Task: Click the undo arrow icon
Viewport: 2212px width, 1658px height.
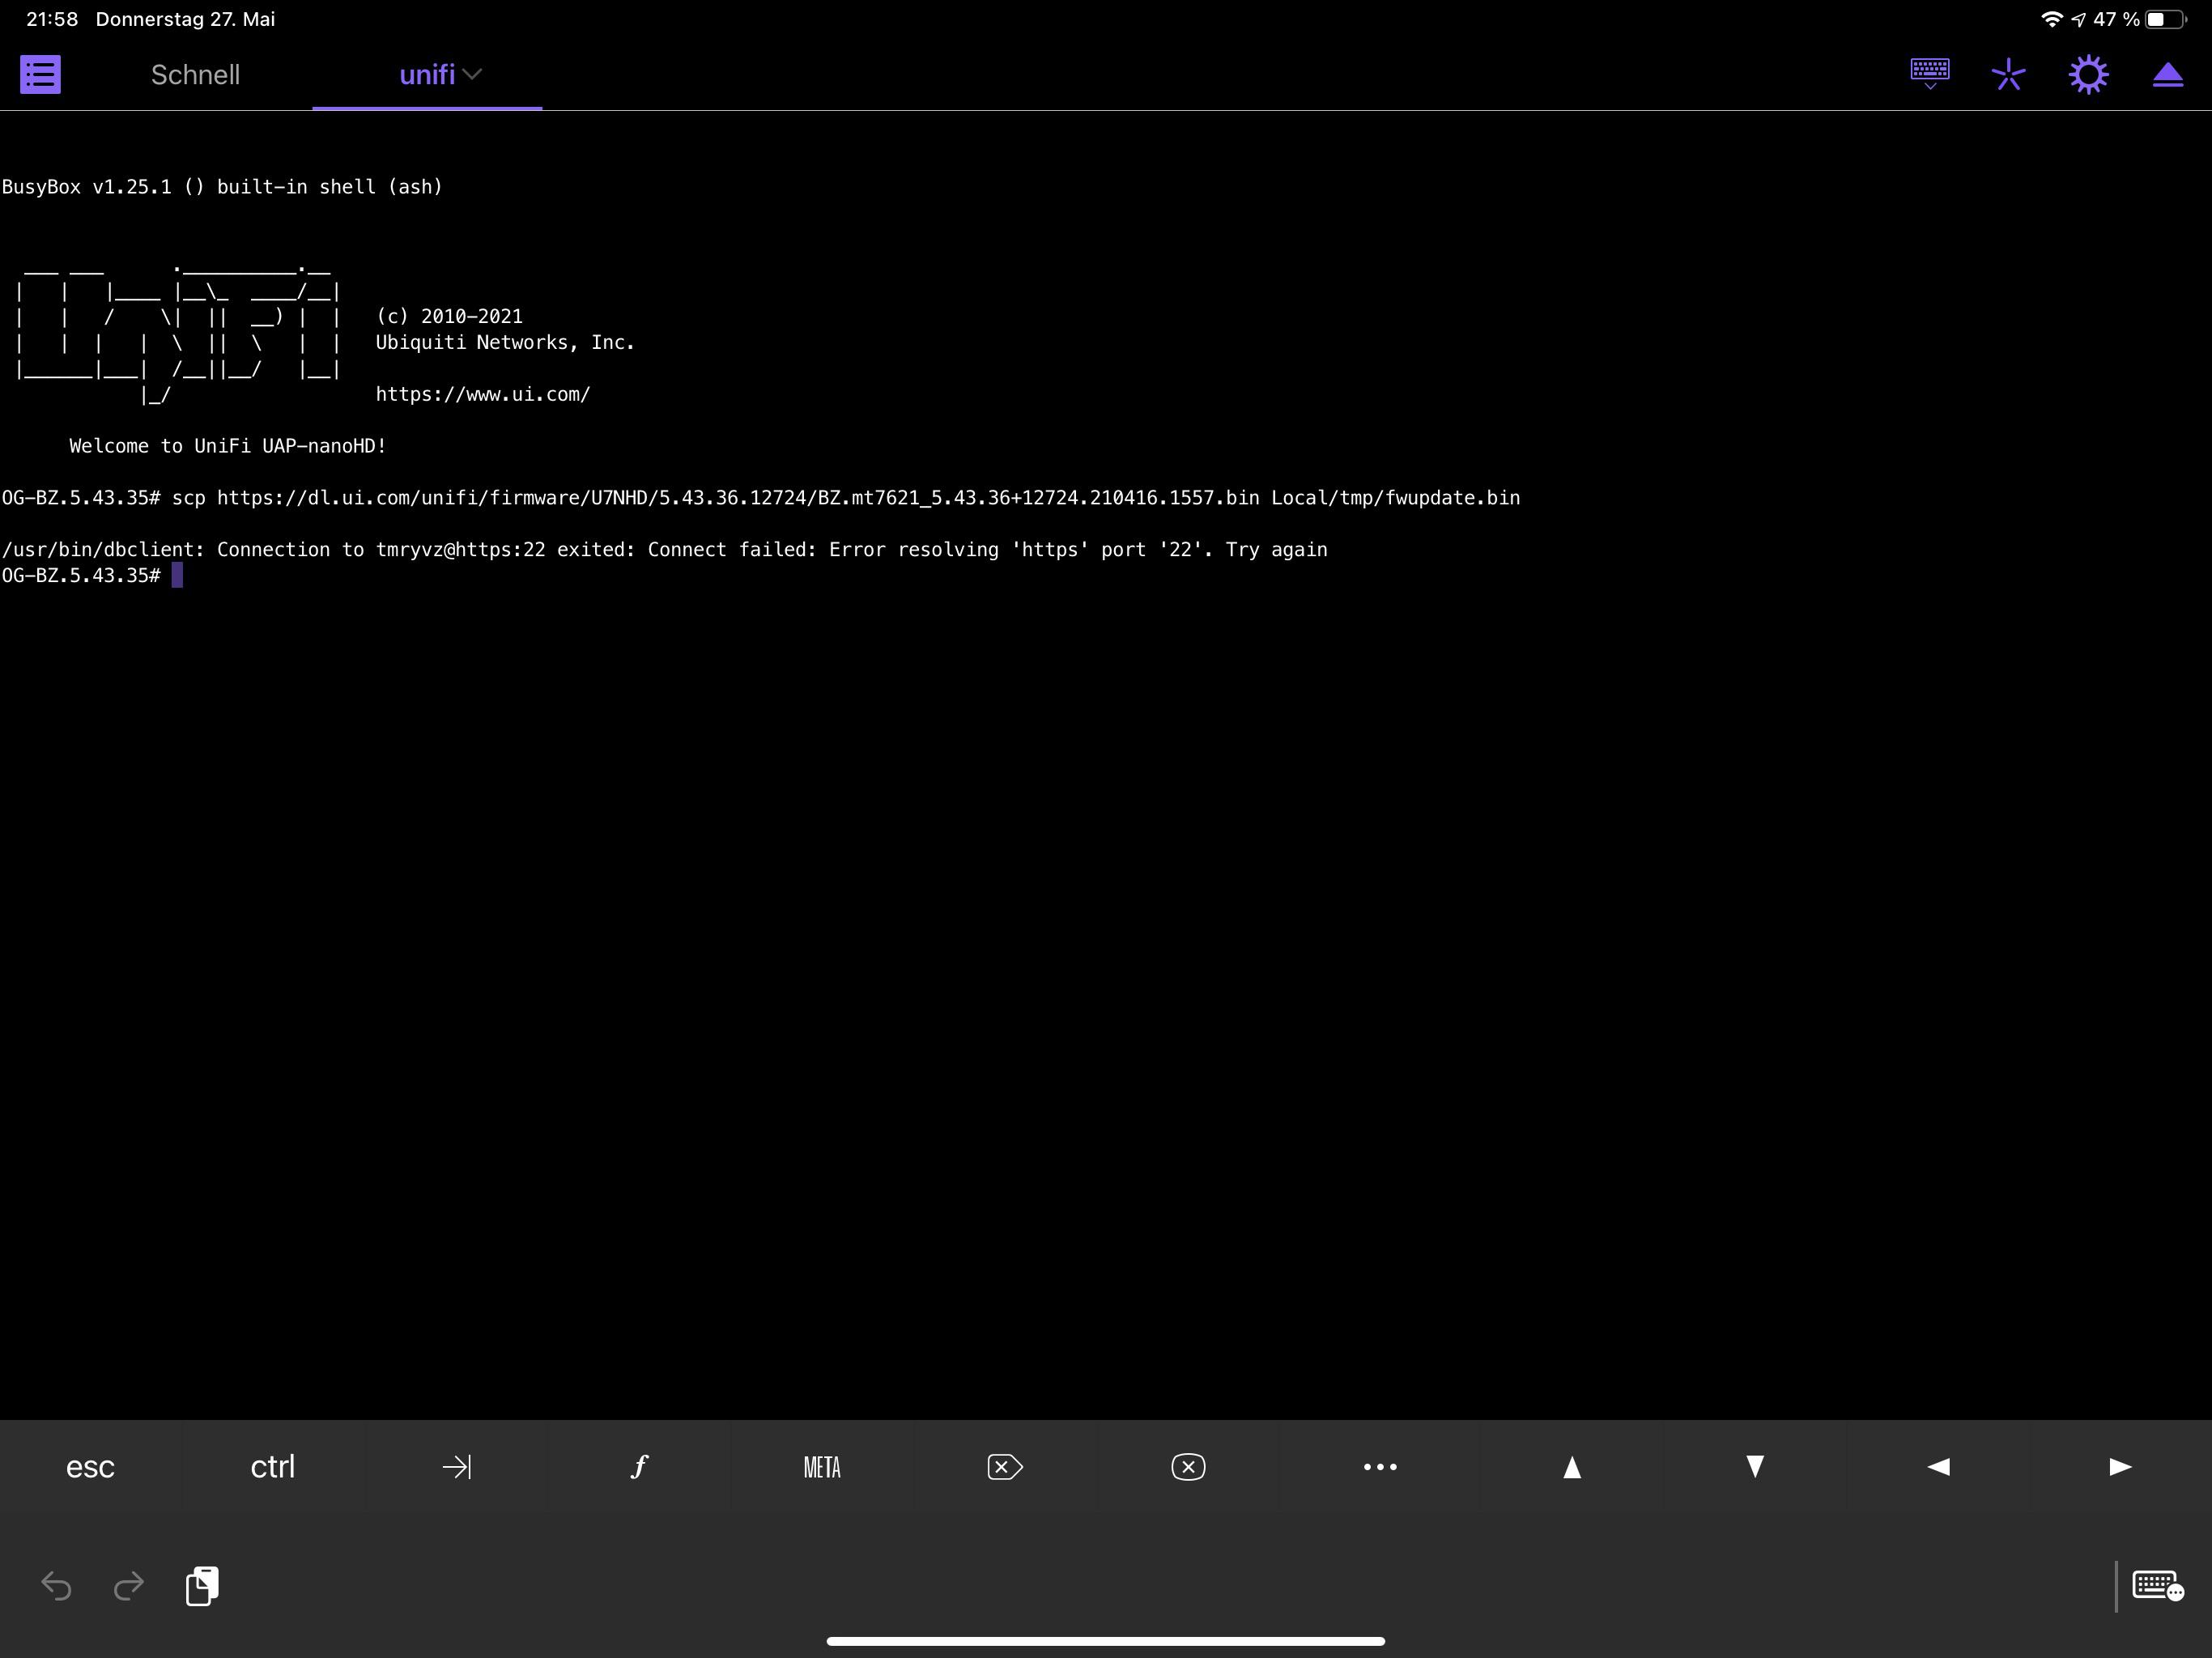Action: [x=56, y=1586]
